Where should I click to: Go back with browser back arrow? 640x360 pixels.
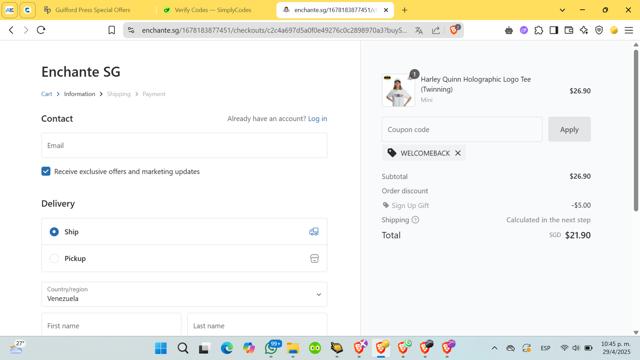click(11, 30)
